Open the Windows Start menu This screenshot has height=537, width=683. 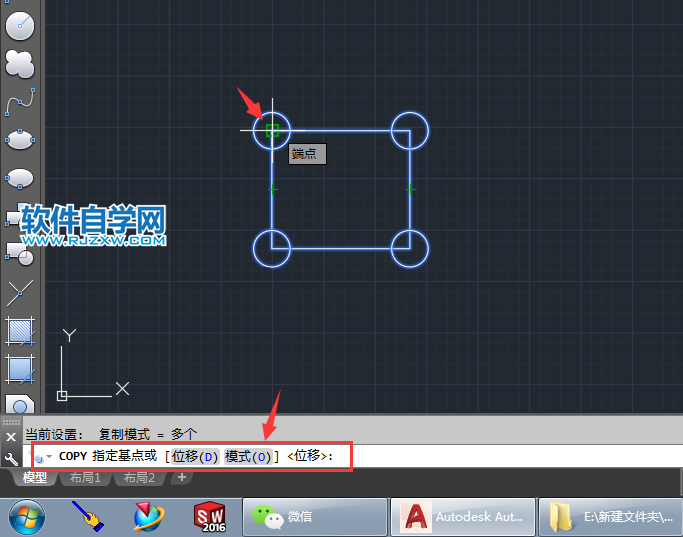coord(27,517)
